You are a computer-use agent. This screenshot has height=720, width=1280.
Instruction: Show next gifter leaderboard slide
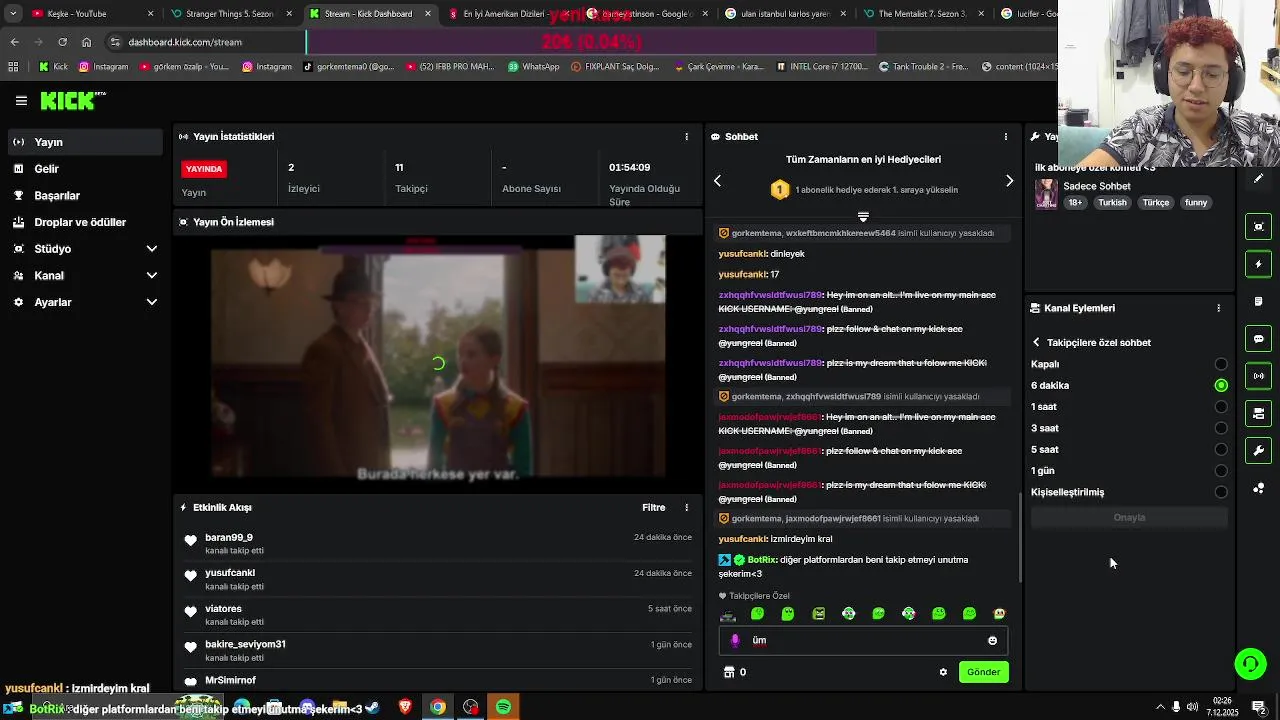point(1009,181)
